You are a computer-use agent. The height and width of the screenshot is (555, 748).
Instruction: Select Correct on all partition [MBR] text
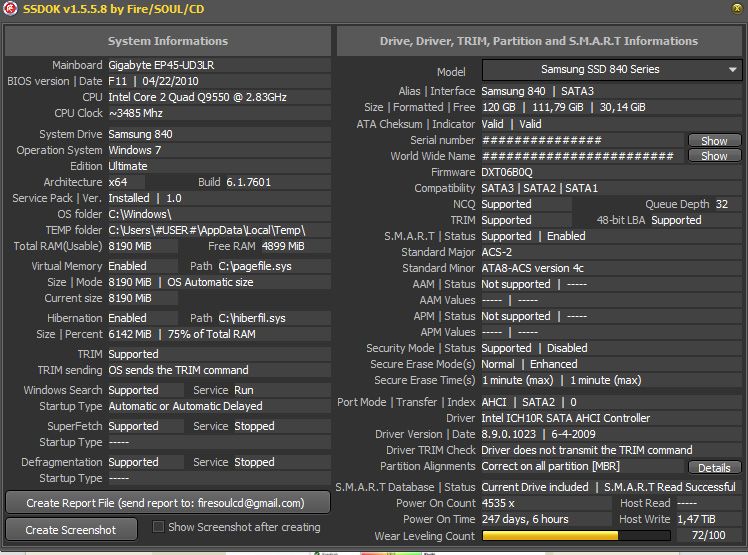click(551, 466)
